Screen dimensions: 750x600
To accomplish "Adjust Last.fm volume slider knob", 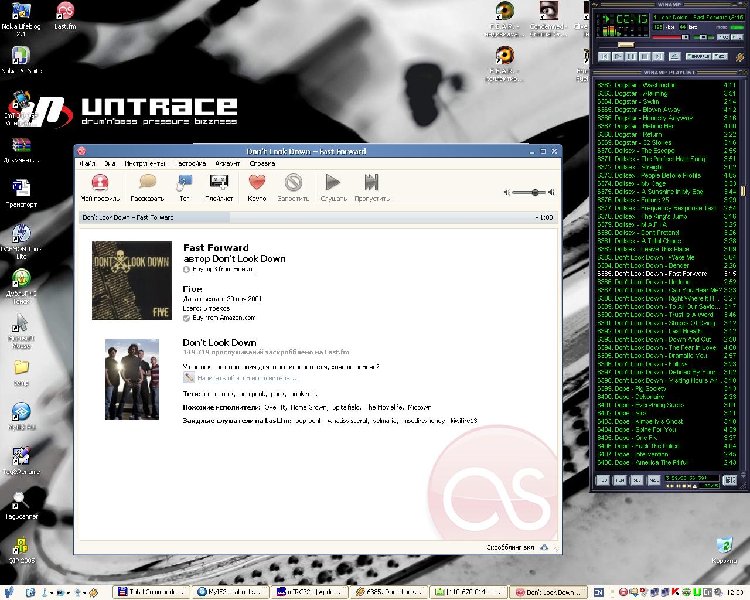I will tap(535, 192).
